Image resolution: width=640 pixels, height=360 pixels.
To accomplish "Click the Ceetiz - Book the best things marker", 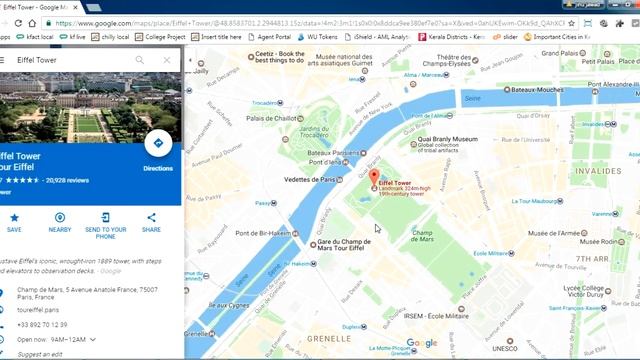I will click(251, 57).
